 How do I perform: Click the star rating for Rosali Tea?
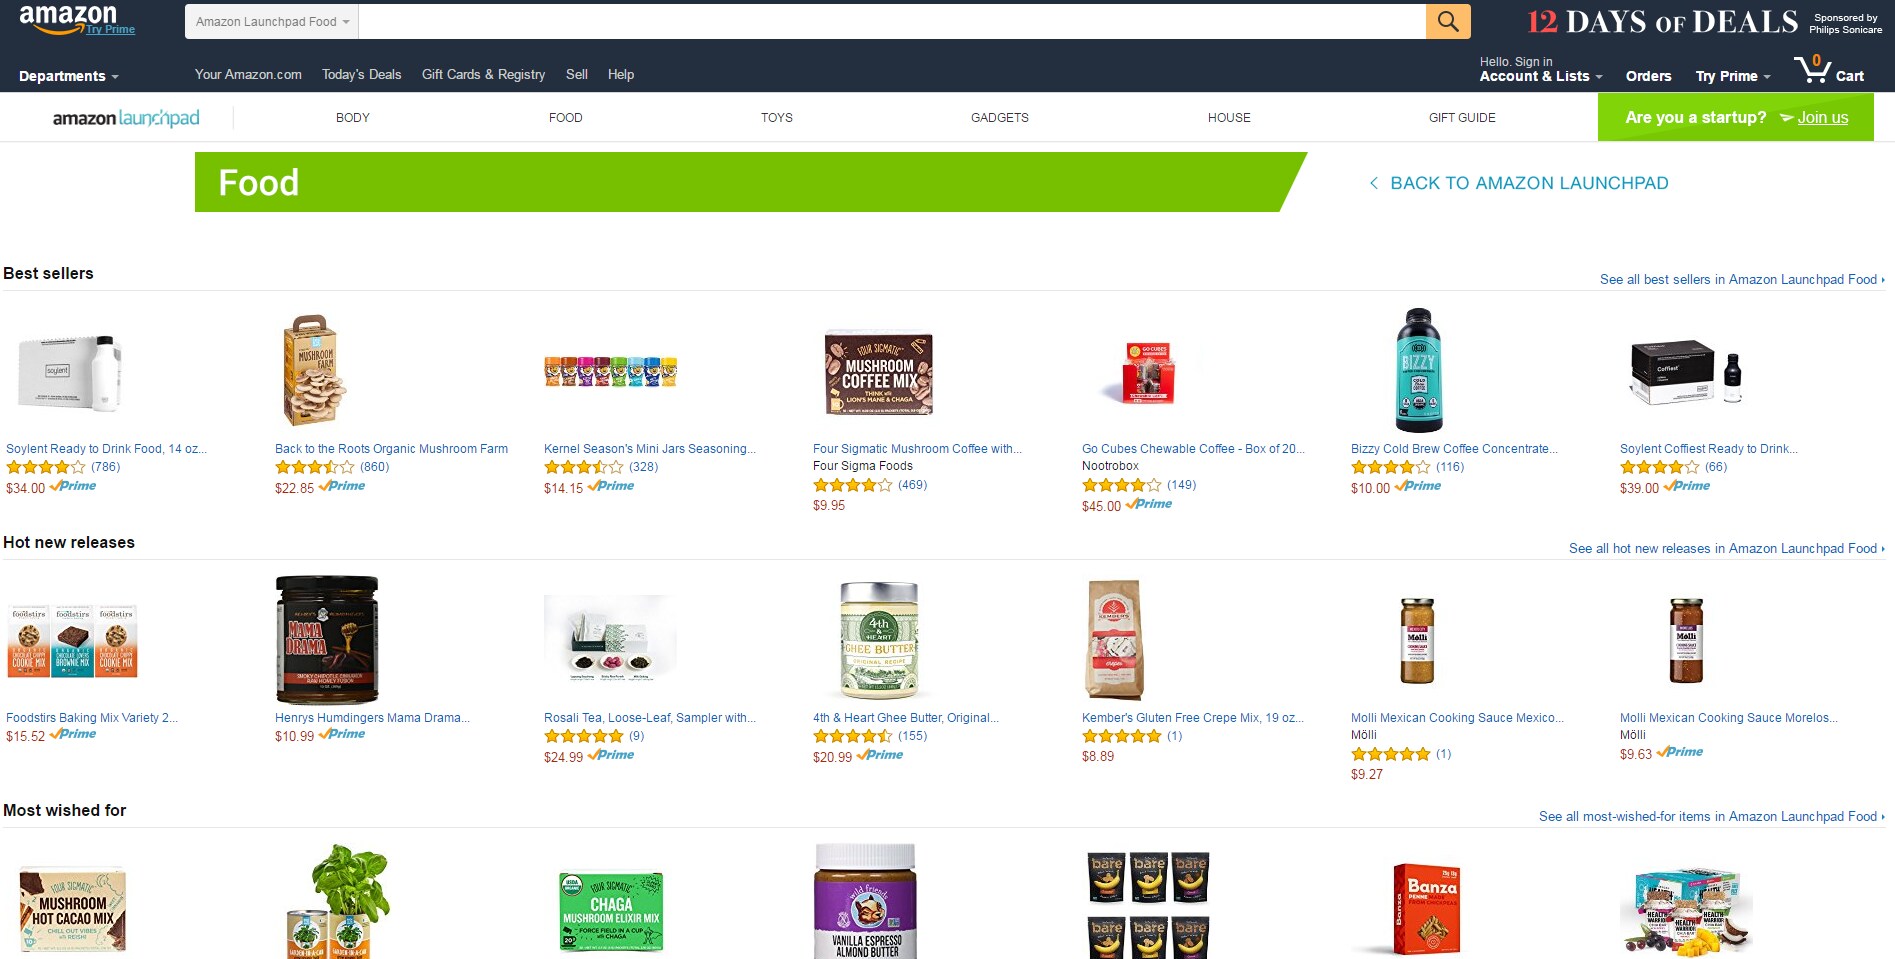click(584, 736)
